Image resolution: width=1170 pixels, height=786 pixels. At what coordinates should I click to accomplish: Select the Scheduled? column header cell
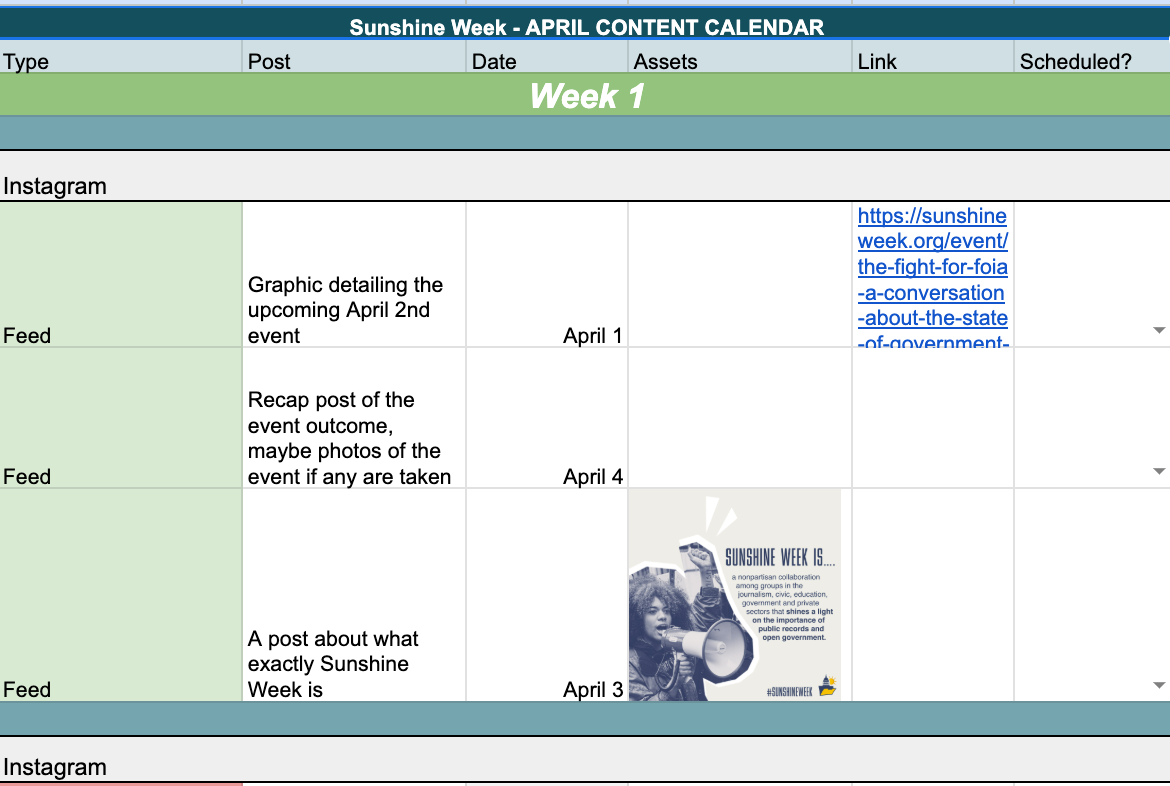1092,61
